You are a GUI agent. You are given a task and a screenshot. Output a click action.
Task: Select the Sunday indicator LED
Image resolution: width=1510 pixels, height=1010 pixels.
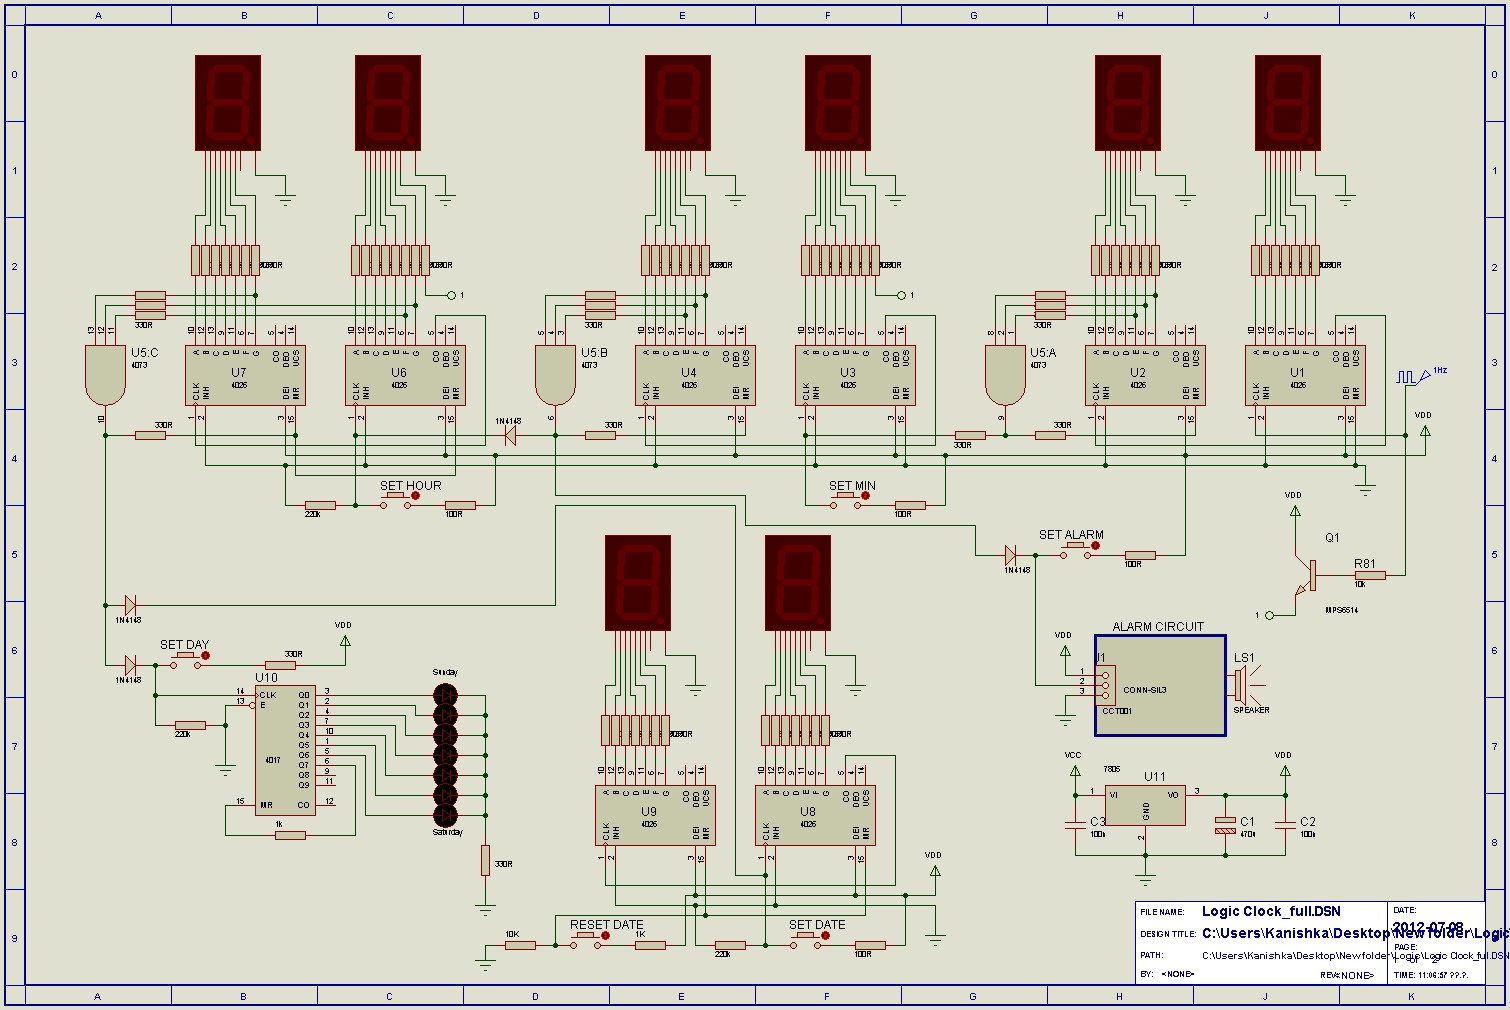pyautogui.click(x=445, y=694)
